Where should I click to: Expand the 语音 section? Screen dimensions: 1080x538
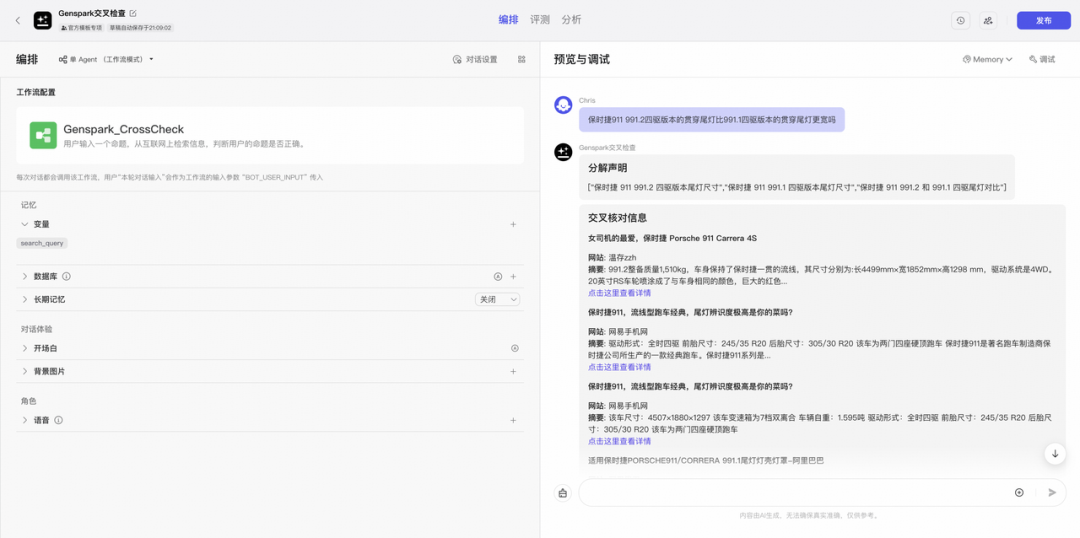[x=25, y=420]
